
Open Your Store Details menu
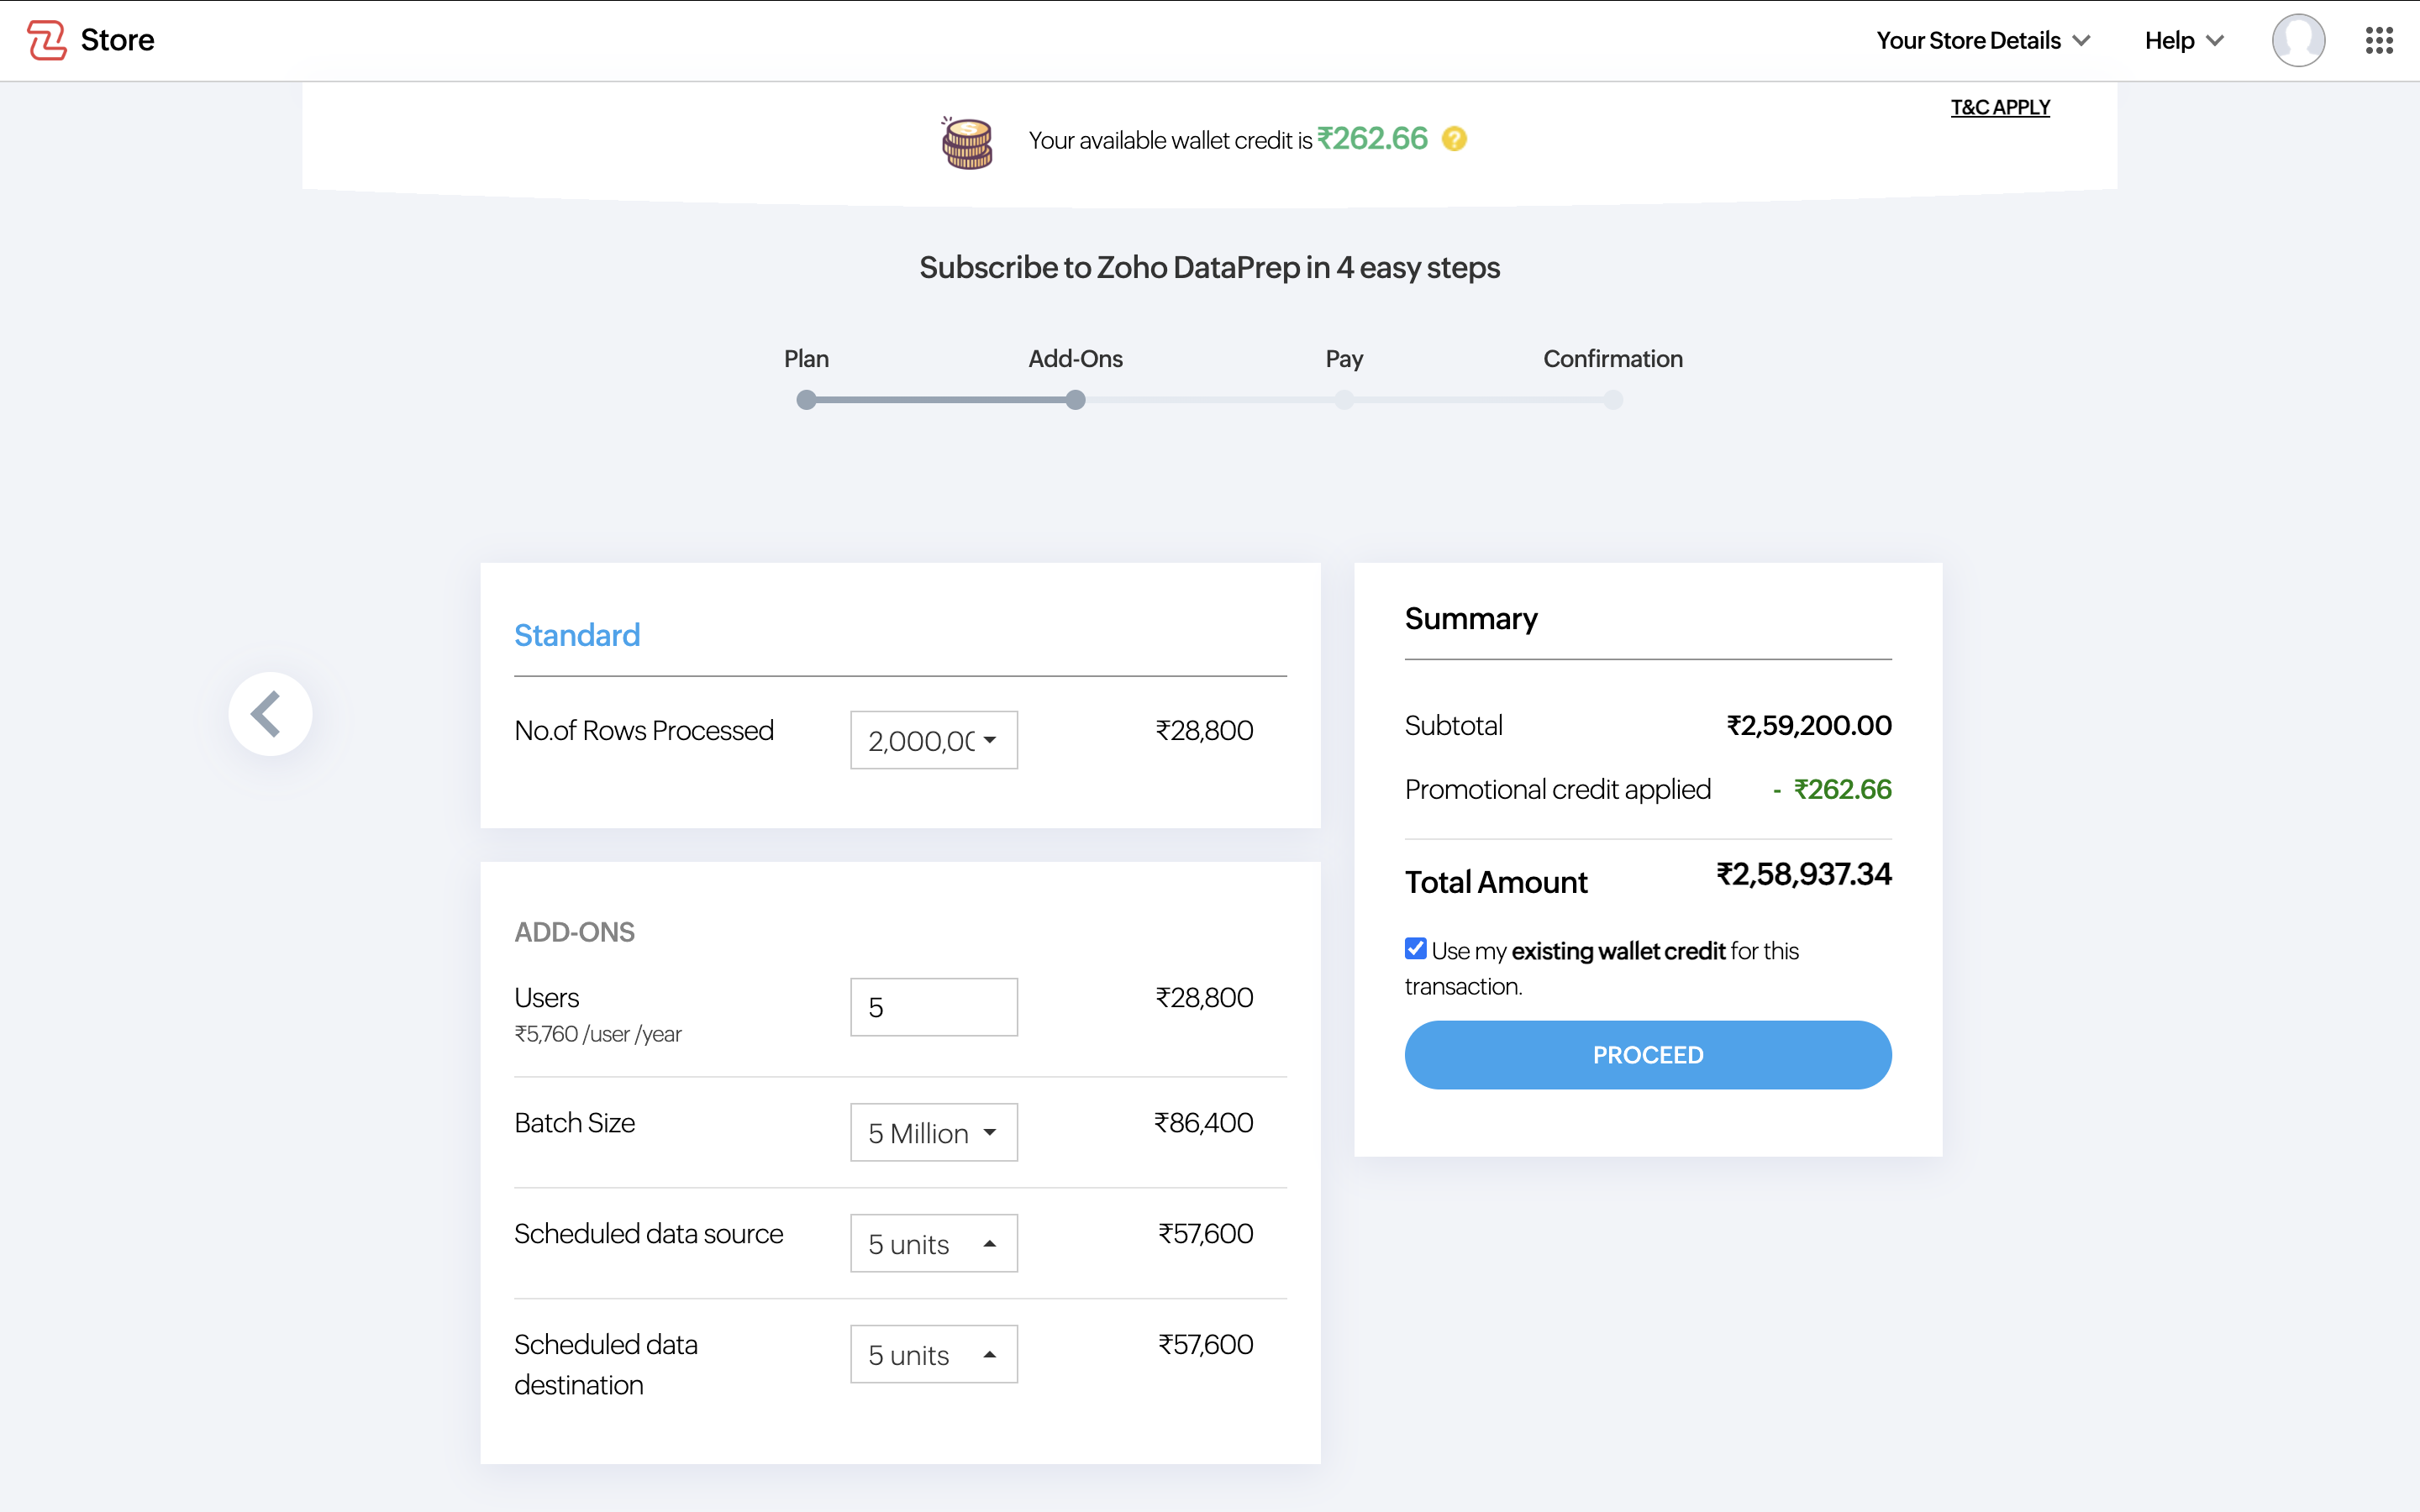(x=1982, y=40)
